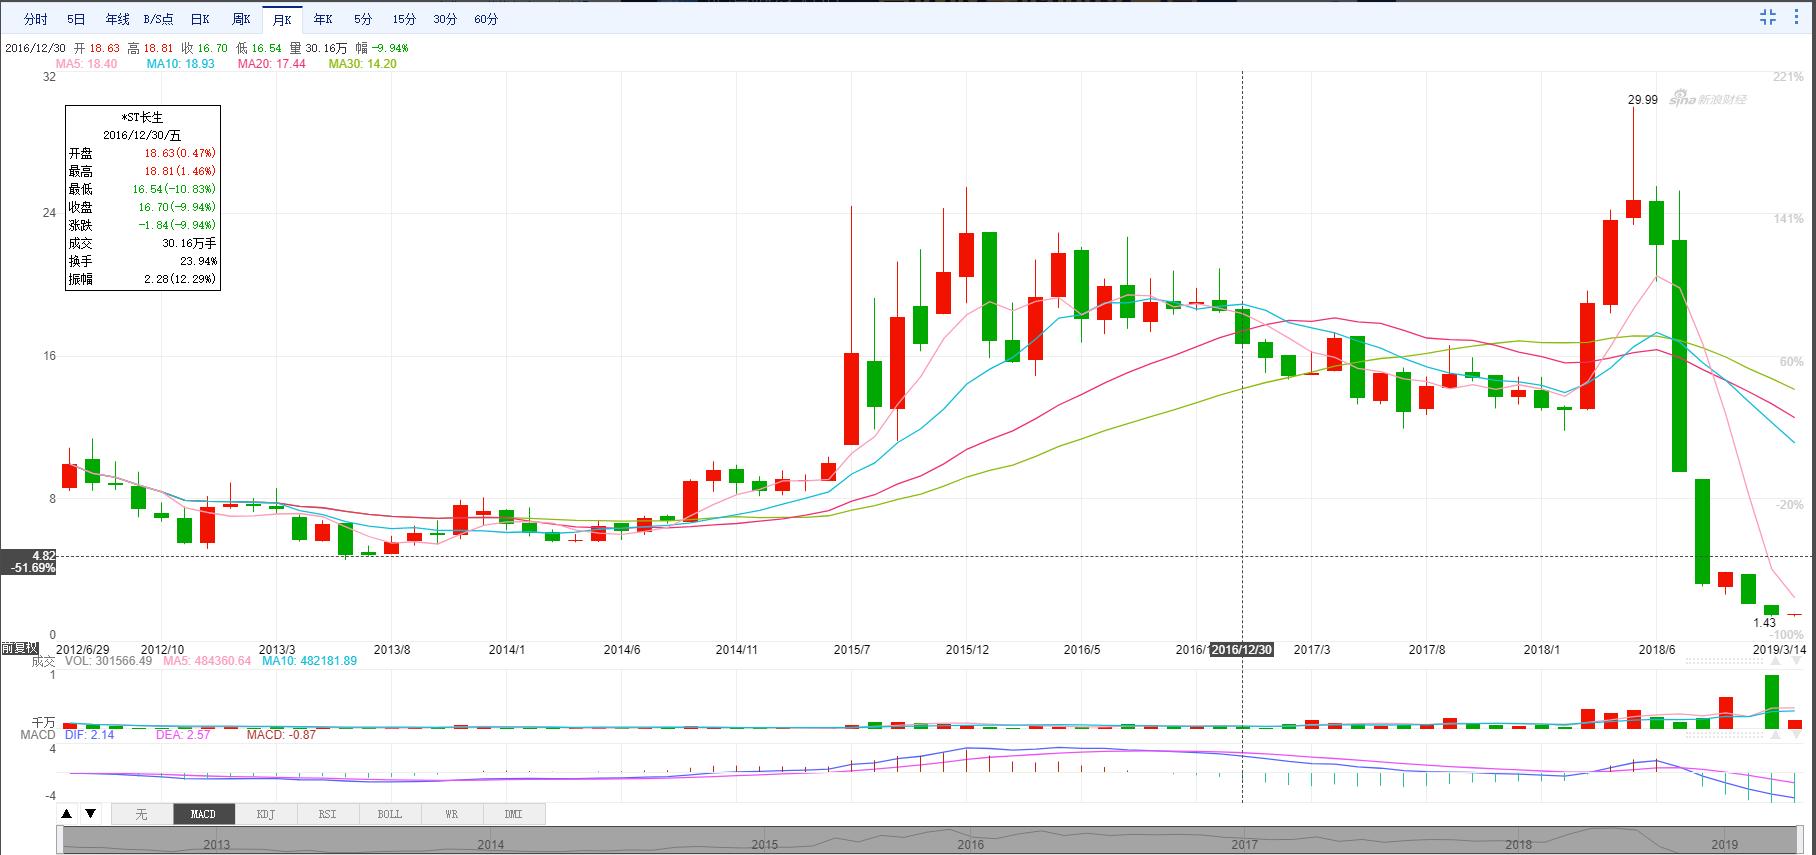Switch to the 分时 intraday chart
This screenshot has width=1816, height=855.
(x=35, y=19)
